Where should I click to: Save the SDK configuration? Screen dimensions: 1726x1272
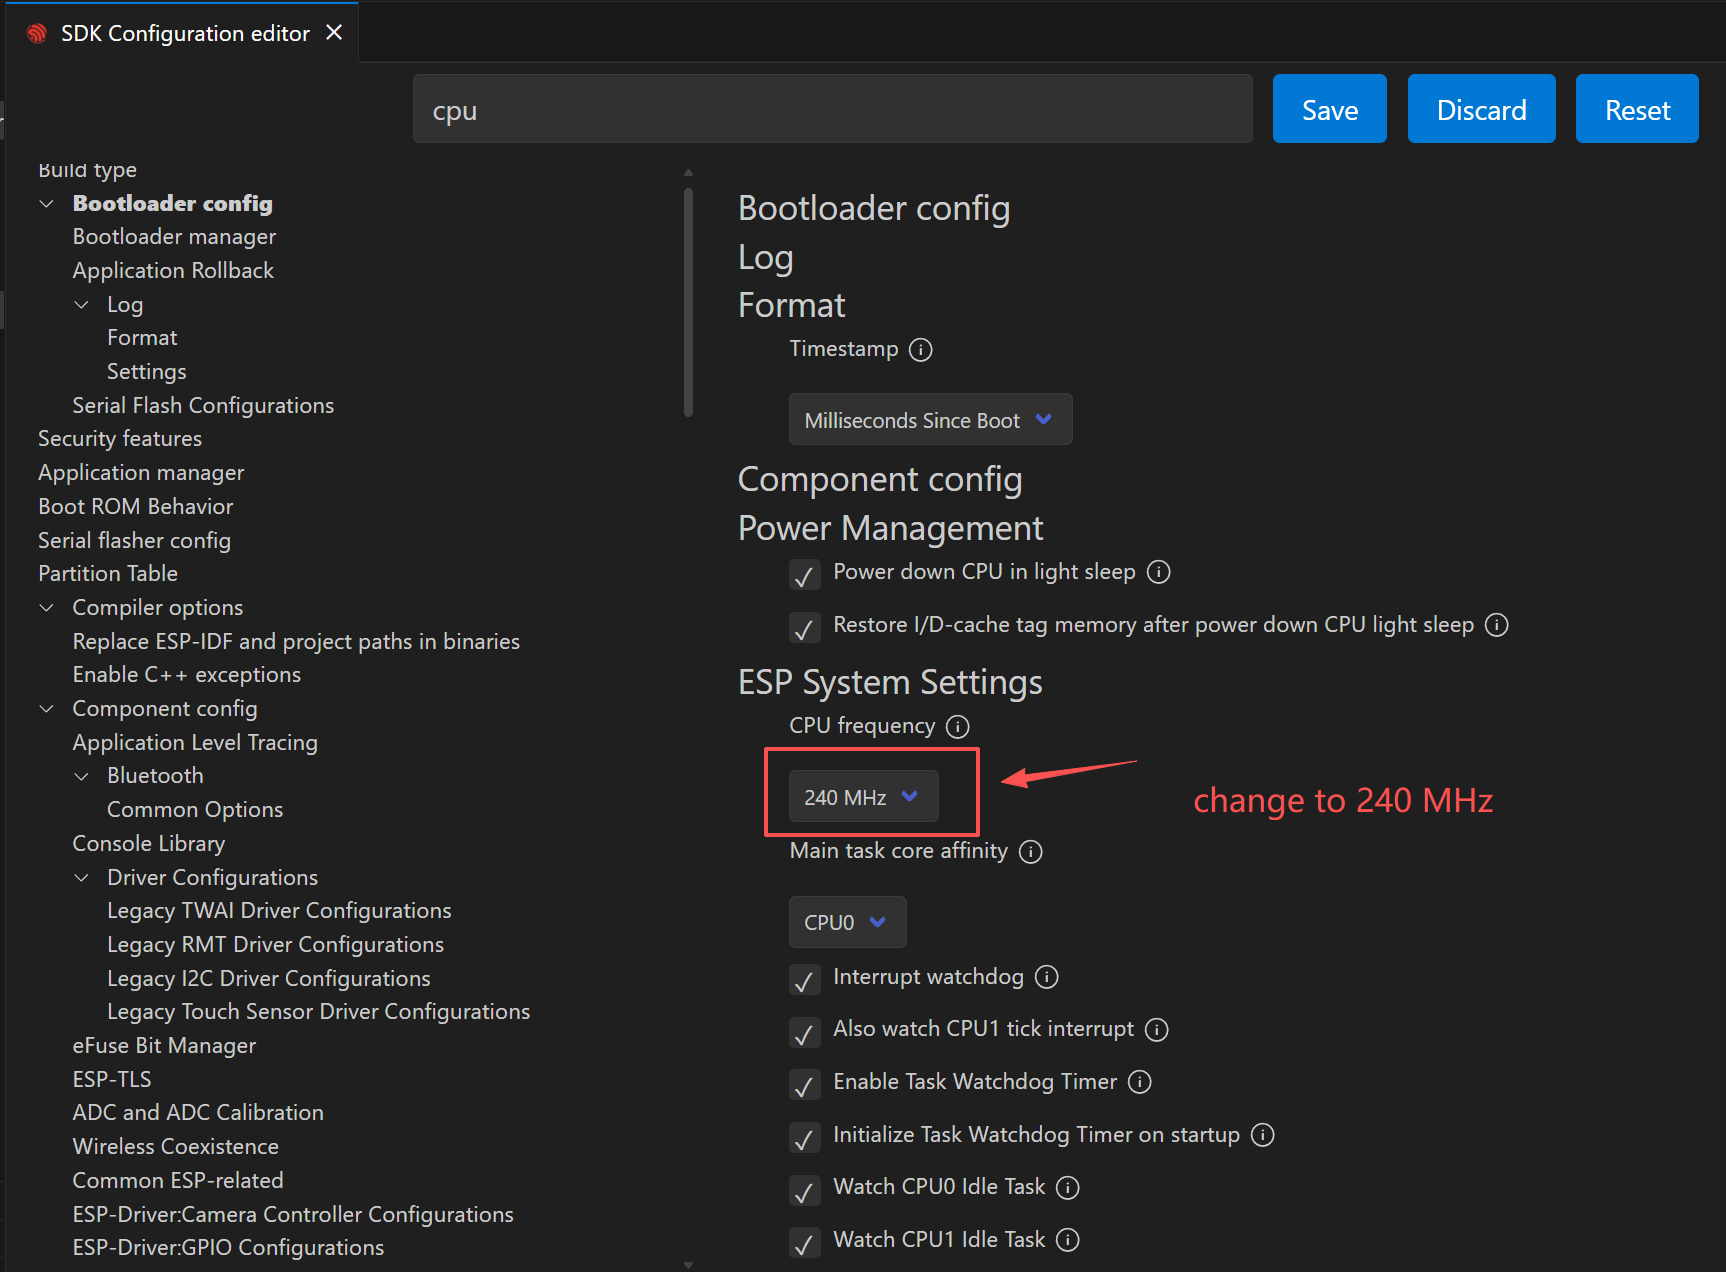(1328, 109)
